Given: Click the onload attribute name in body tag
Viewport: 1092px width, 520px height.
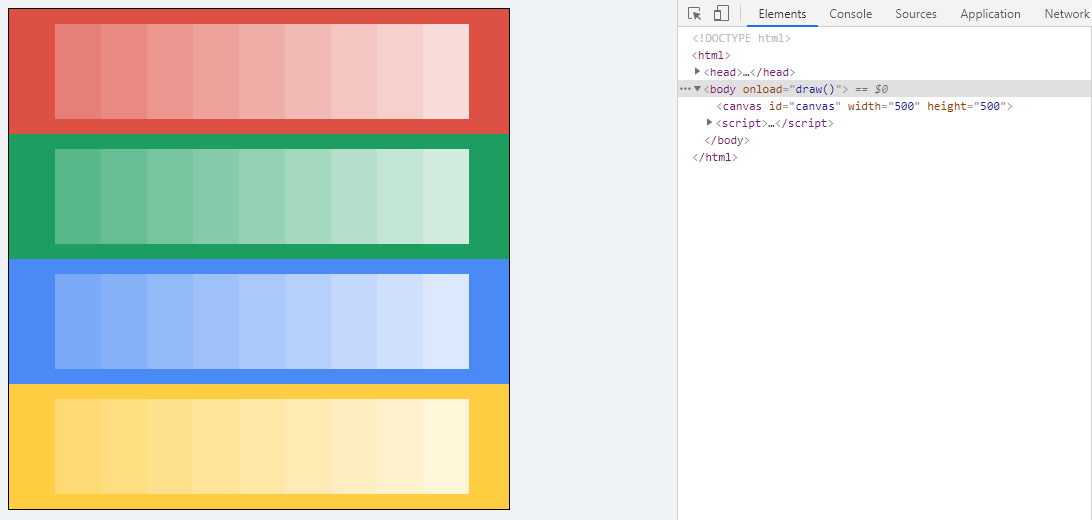Looking at the screenshot, I should click(x=760, y=89).
